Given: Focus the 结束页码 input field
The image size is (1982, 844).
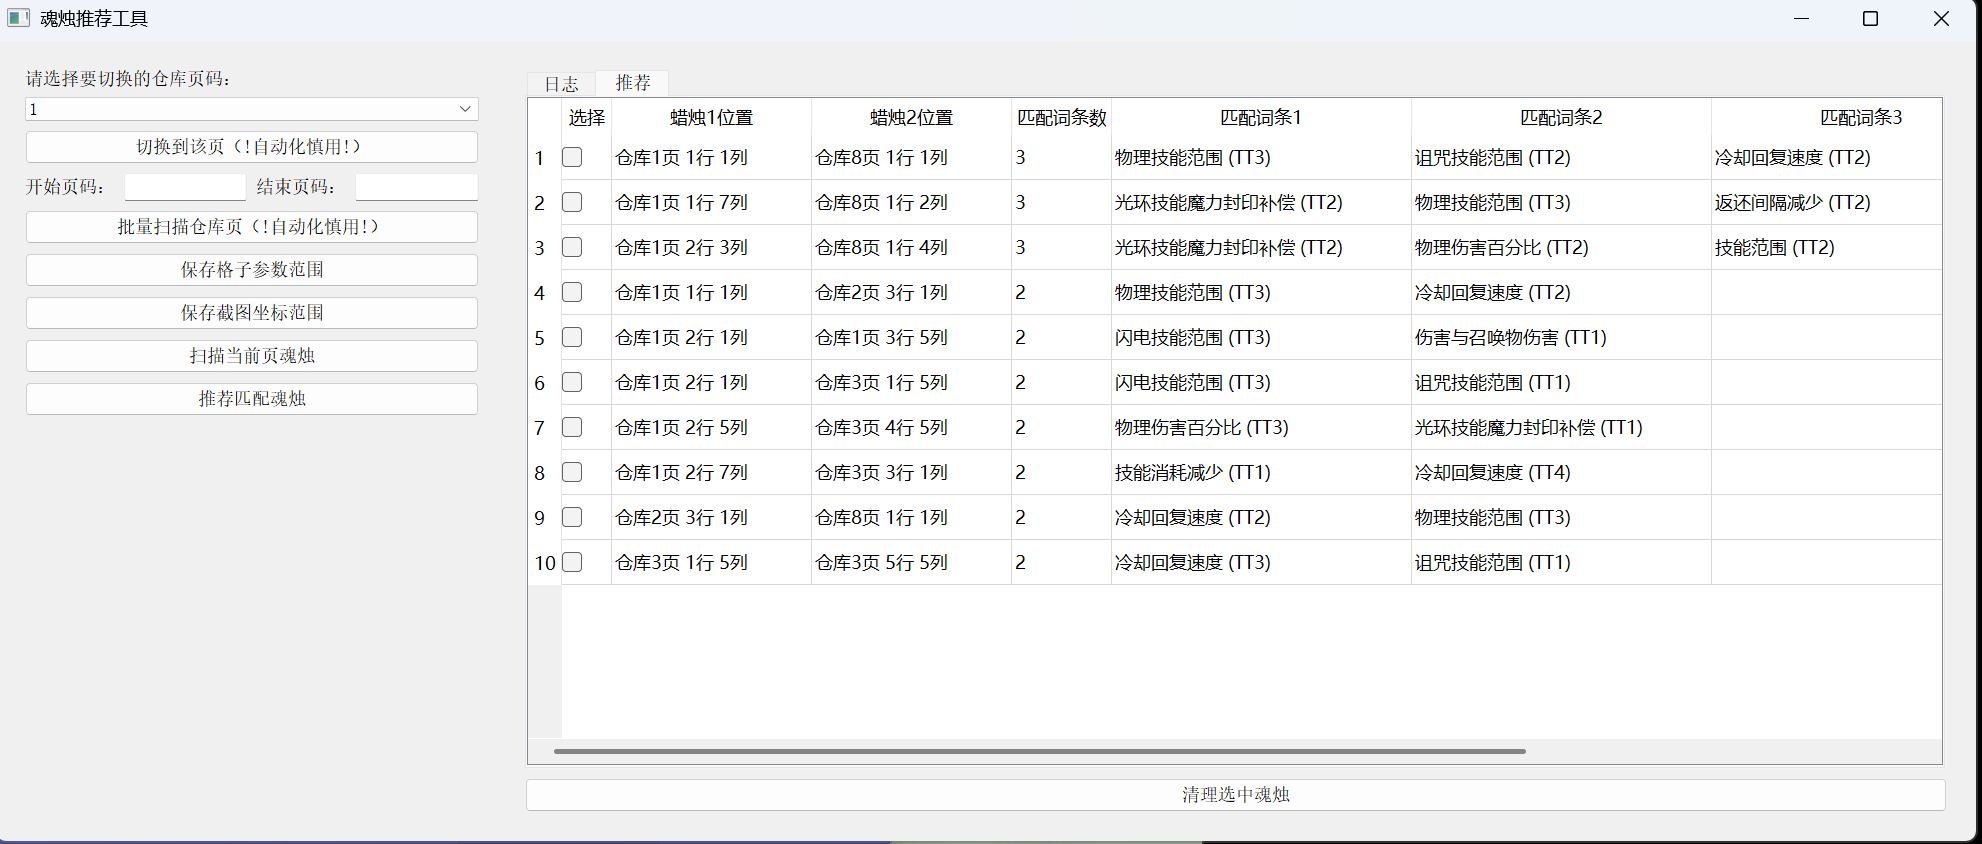Looking at the screenshot, I should coord(417,187).
